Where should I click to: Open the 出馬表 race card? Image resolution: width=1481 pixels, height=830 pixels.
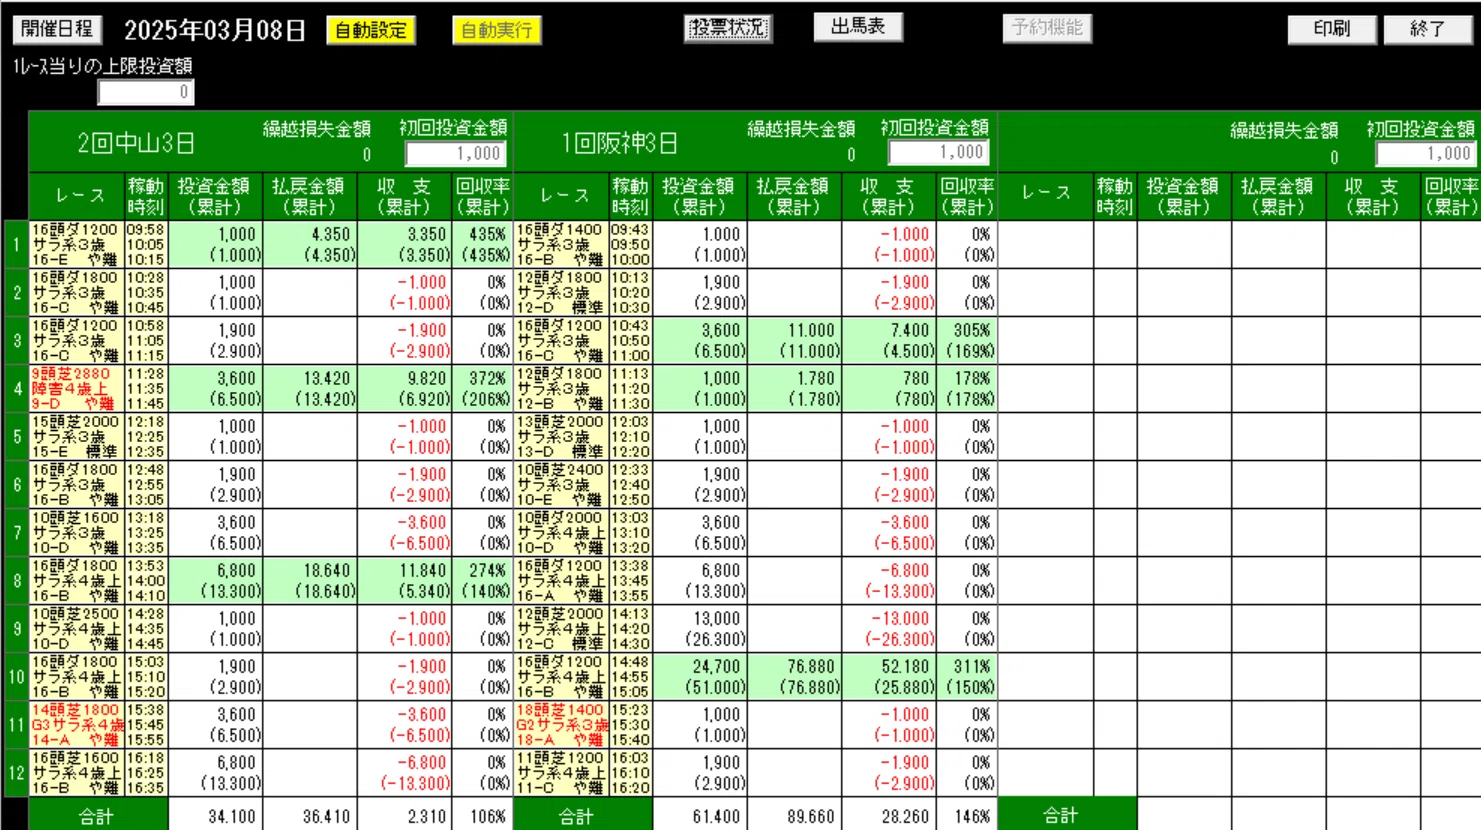[x=858, y=27]
